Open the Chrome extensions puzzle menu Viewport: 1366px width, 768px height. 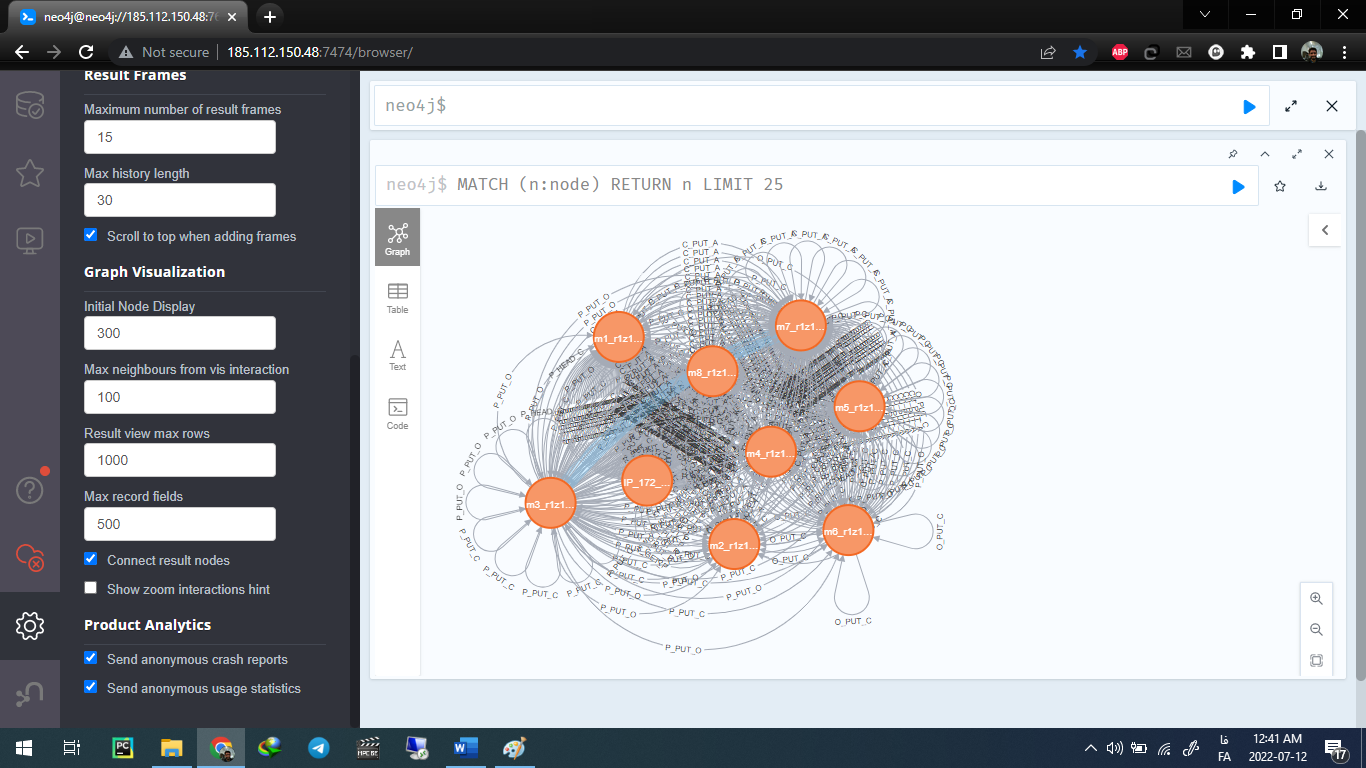[x=1247, y=52]
